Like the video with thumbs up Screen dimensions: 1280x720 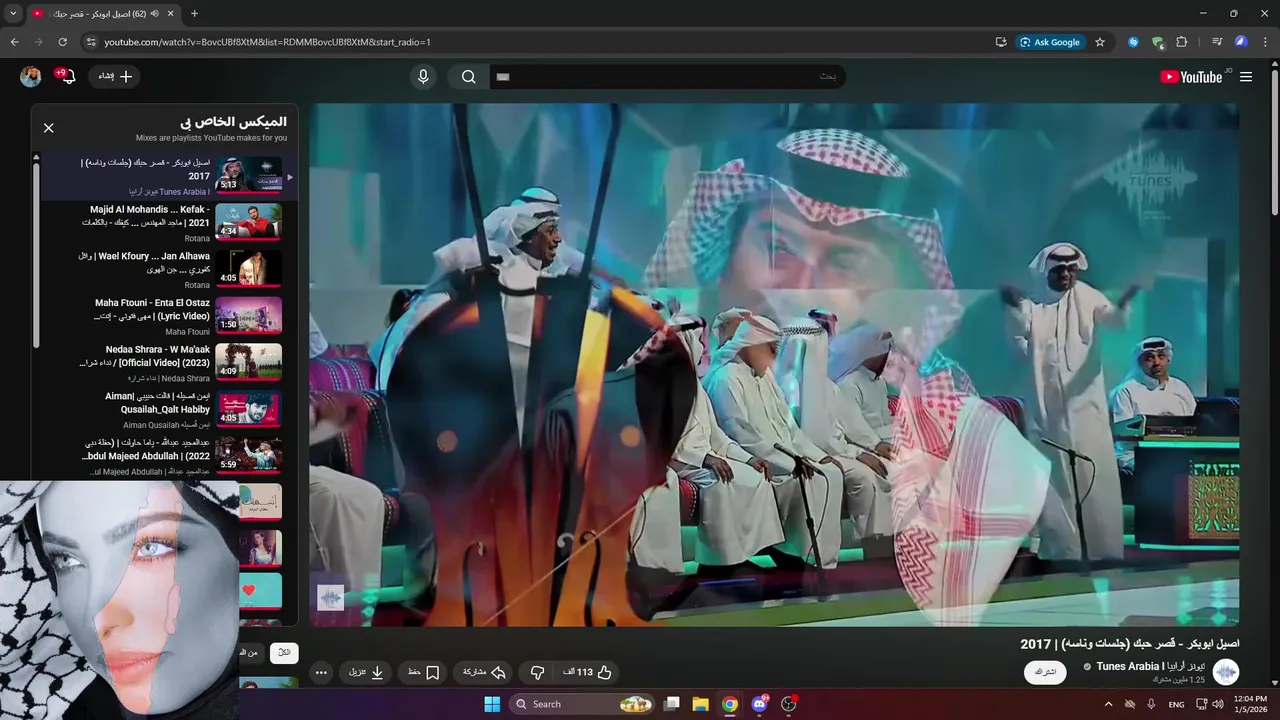[587, 673]
